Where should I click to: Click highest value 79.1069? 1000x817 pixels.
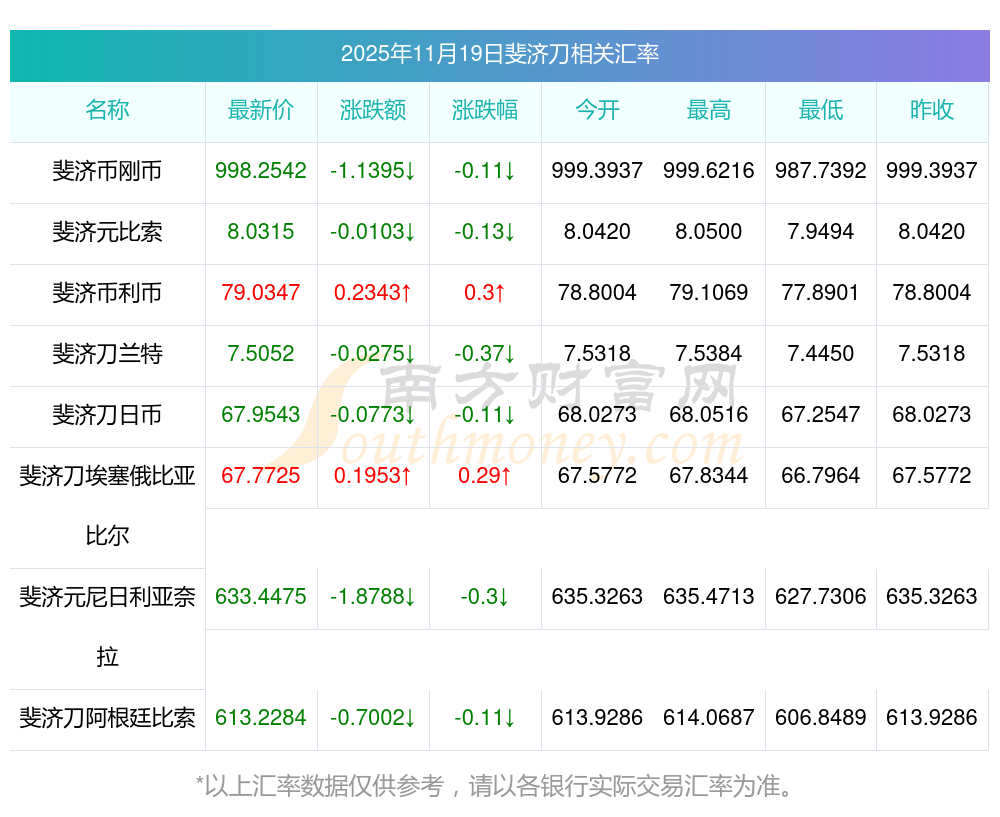709,293
